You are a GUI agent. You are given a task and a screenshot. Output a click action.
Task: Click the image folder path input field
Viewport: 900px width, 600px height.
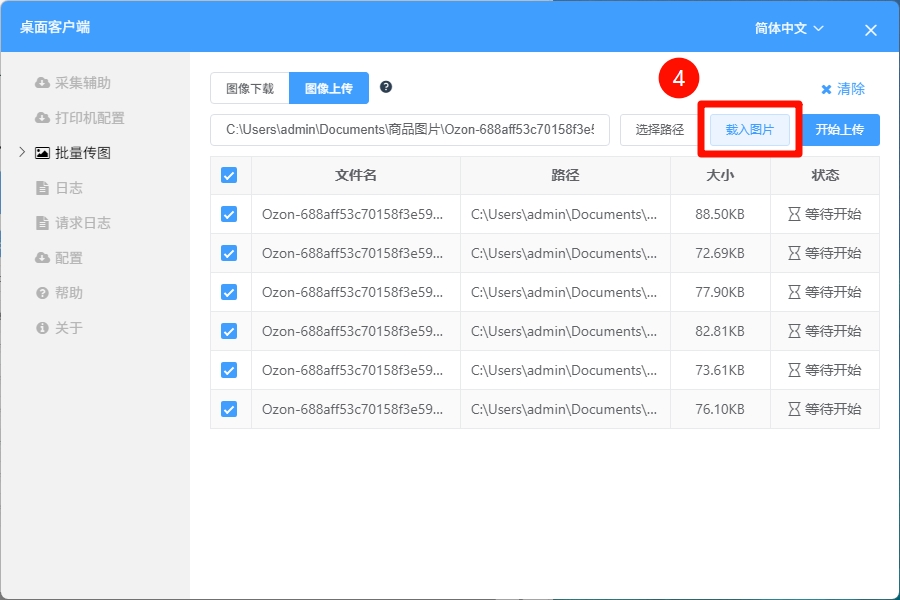[x=410, y=130]
